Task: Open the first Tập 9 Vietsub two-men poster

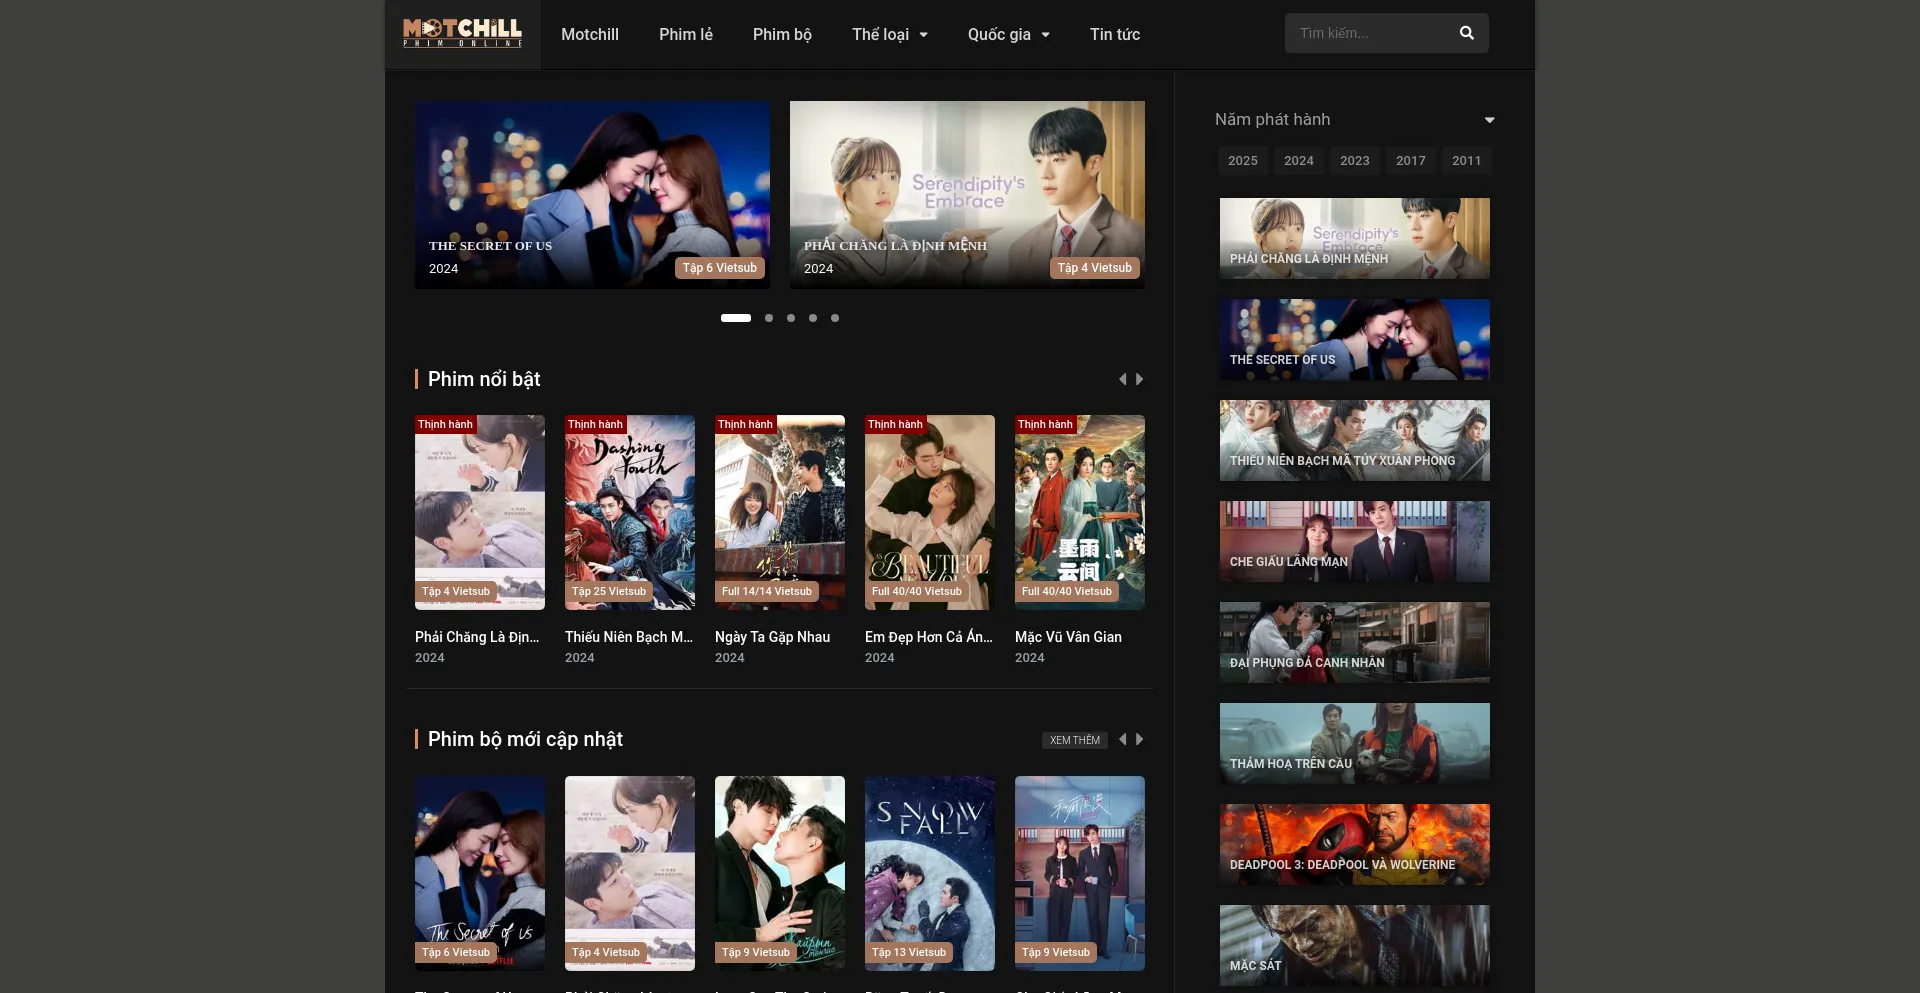Action: 780,873
